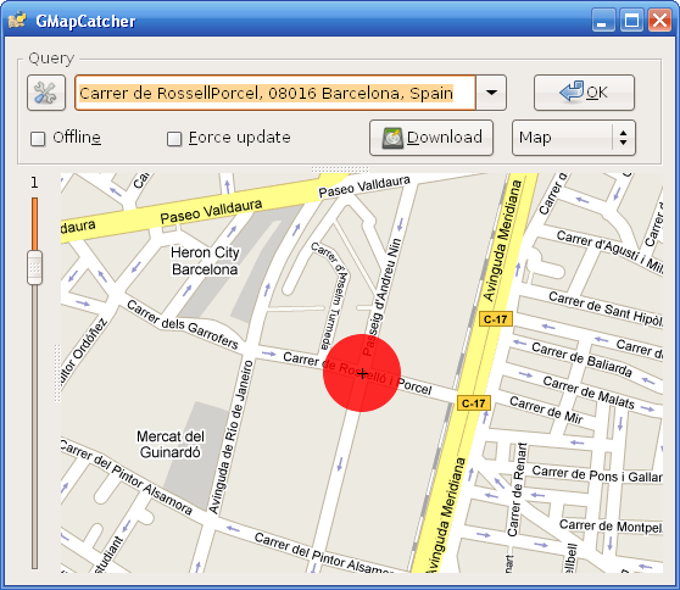This screenshot has height=590, width=680.
Task: Click the Mercat del Guinardó label
Action: coord(170,444)
